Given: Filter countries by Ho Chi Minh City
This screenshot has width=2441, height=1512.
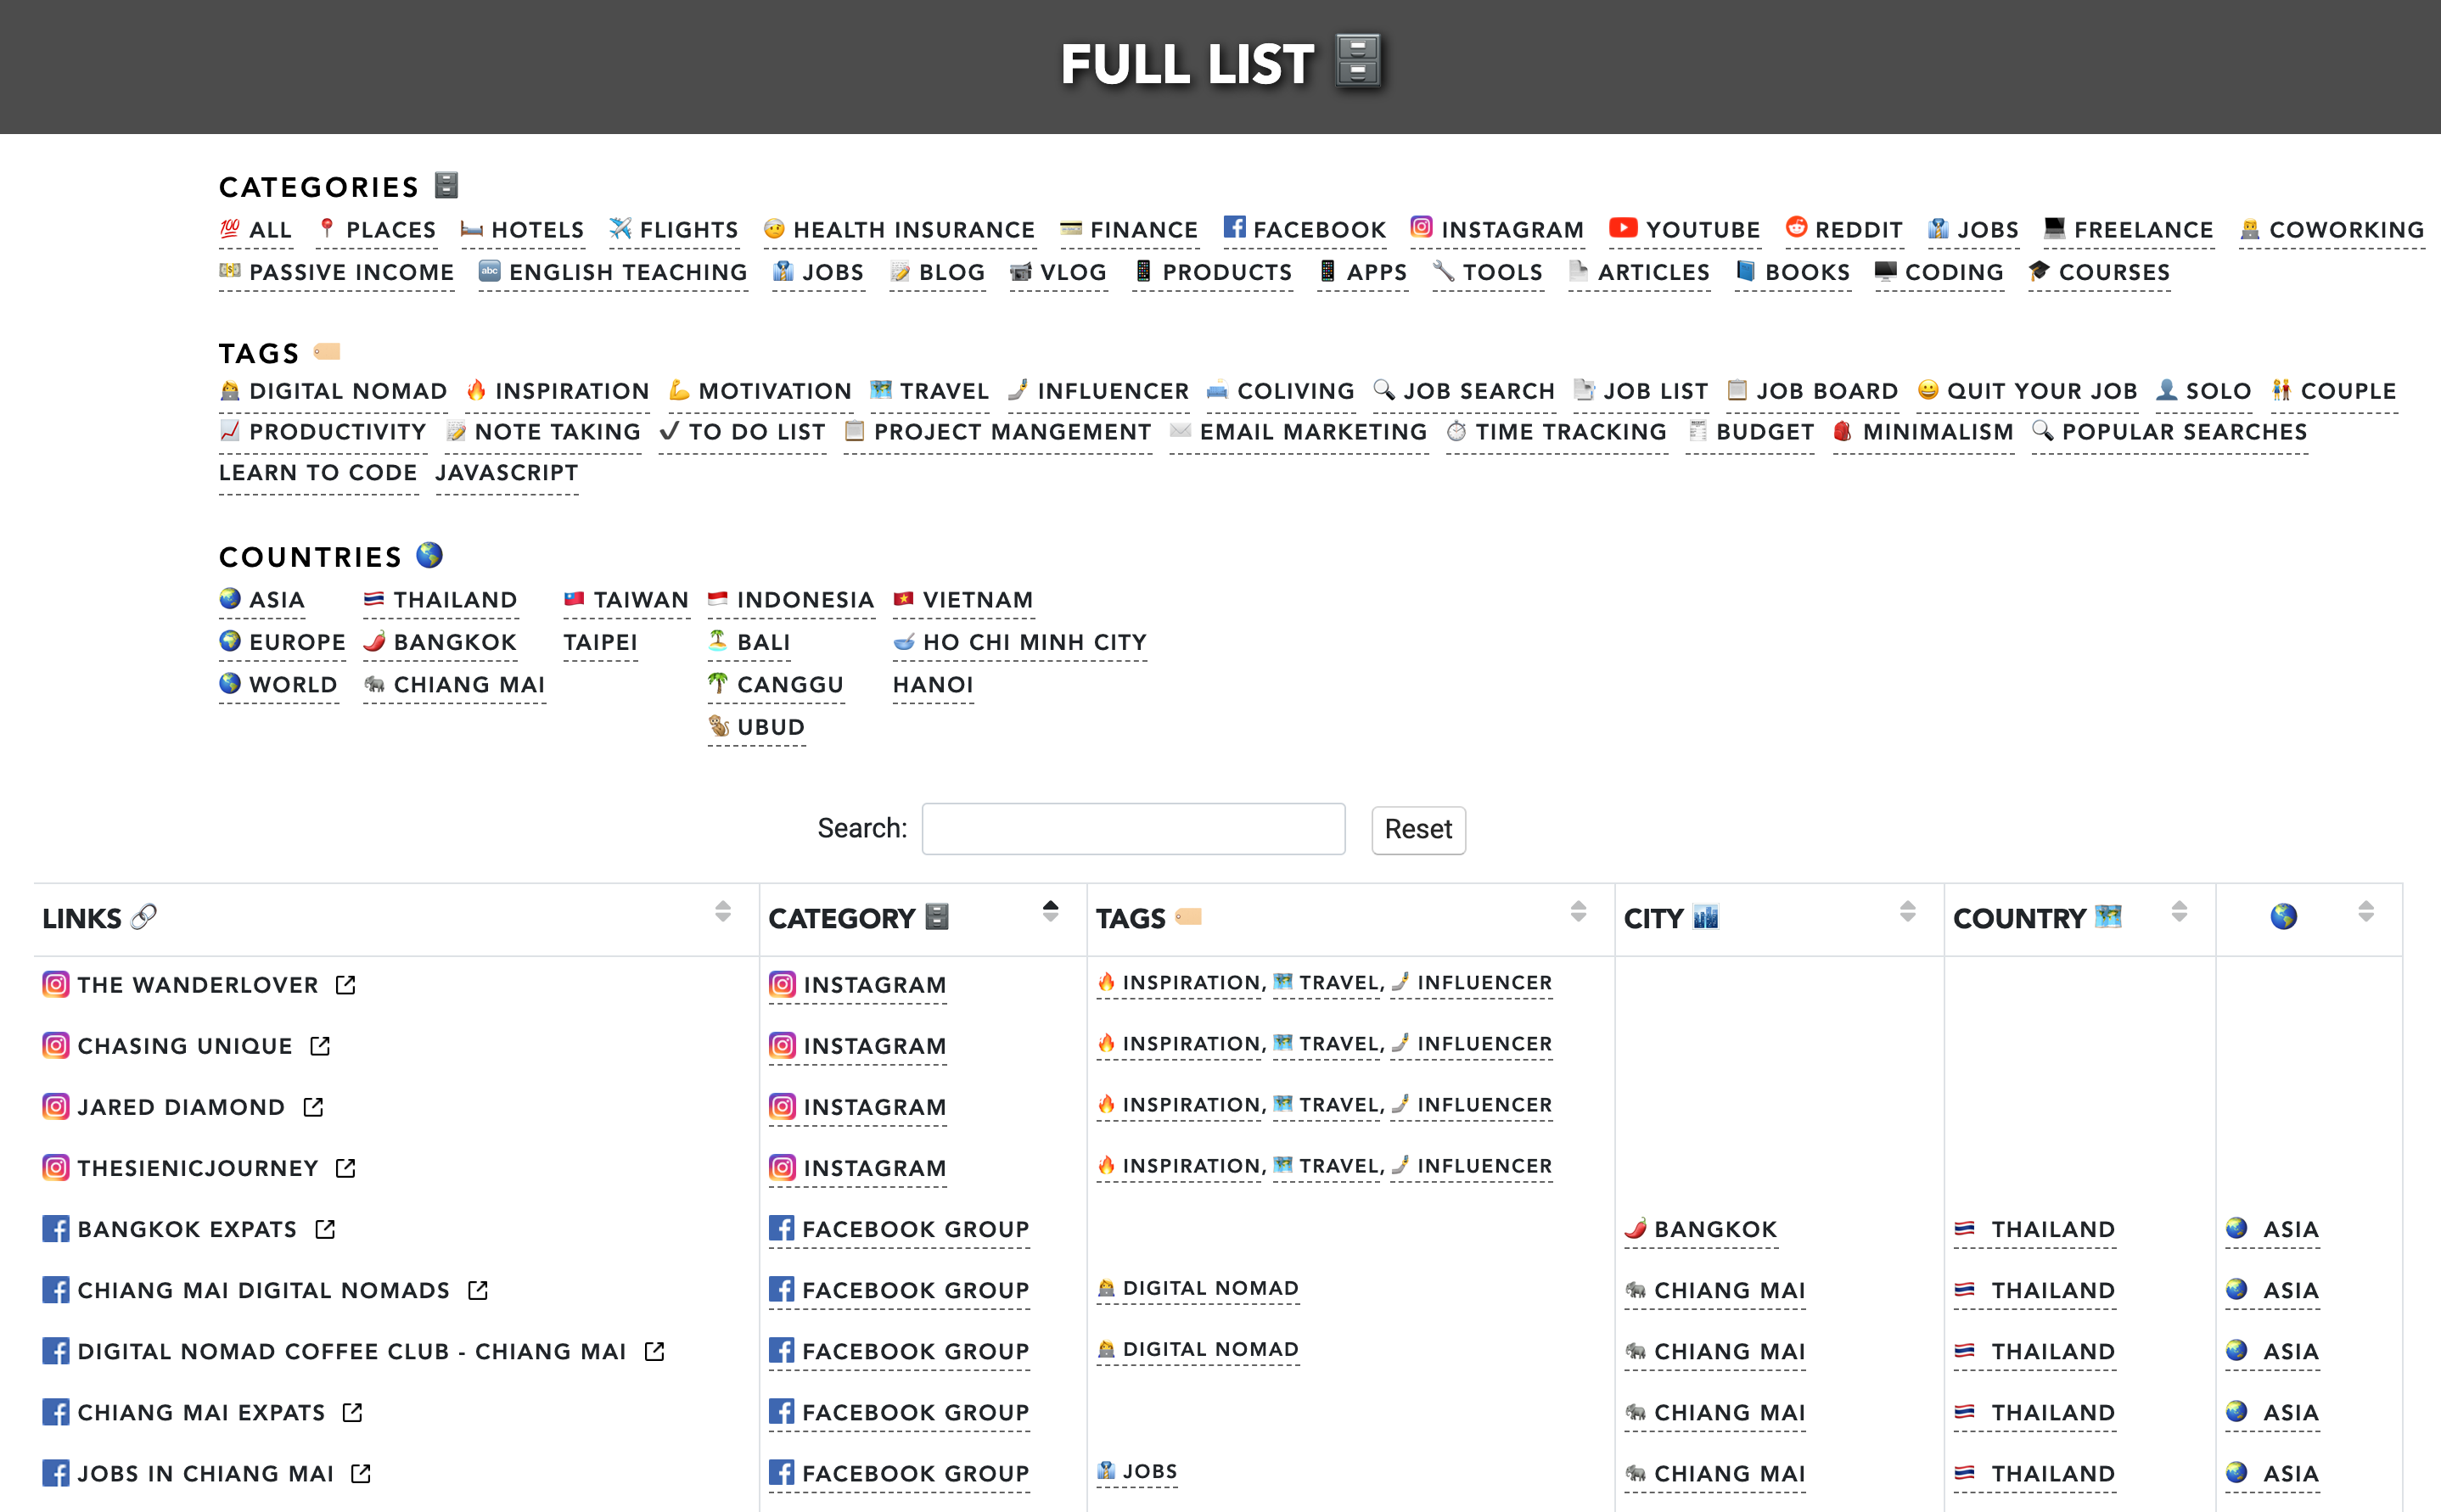Looking at the screenshot, I should (x=1033, y=642).
